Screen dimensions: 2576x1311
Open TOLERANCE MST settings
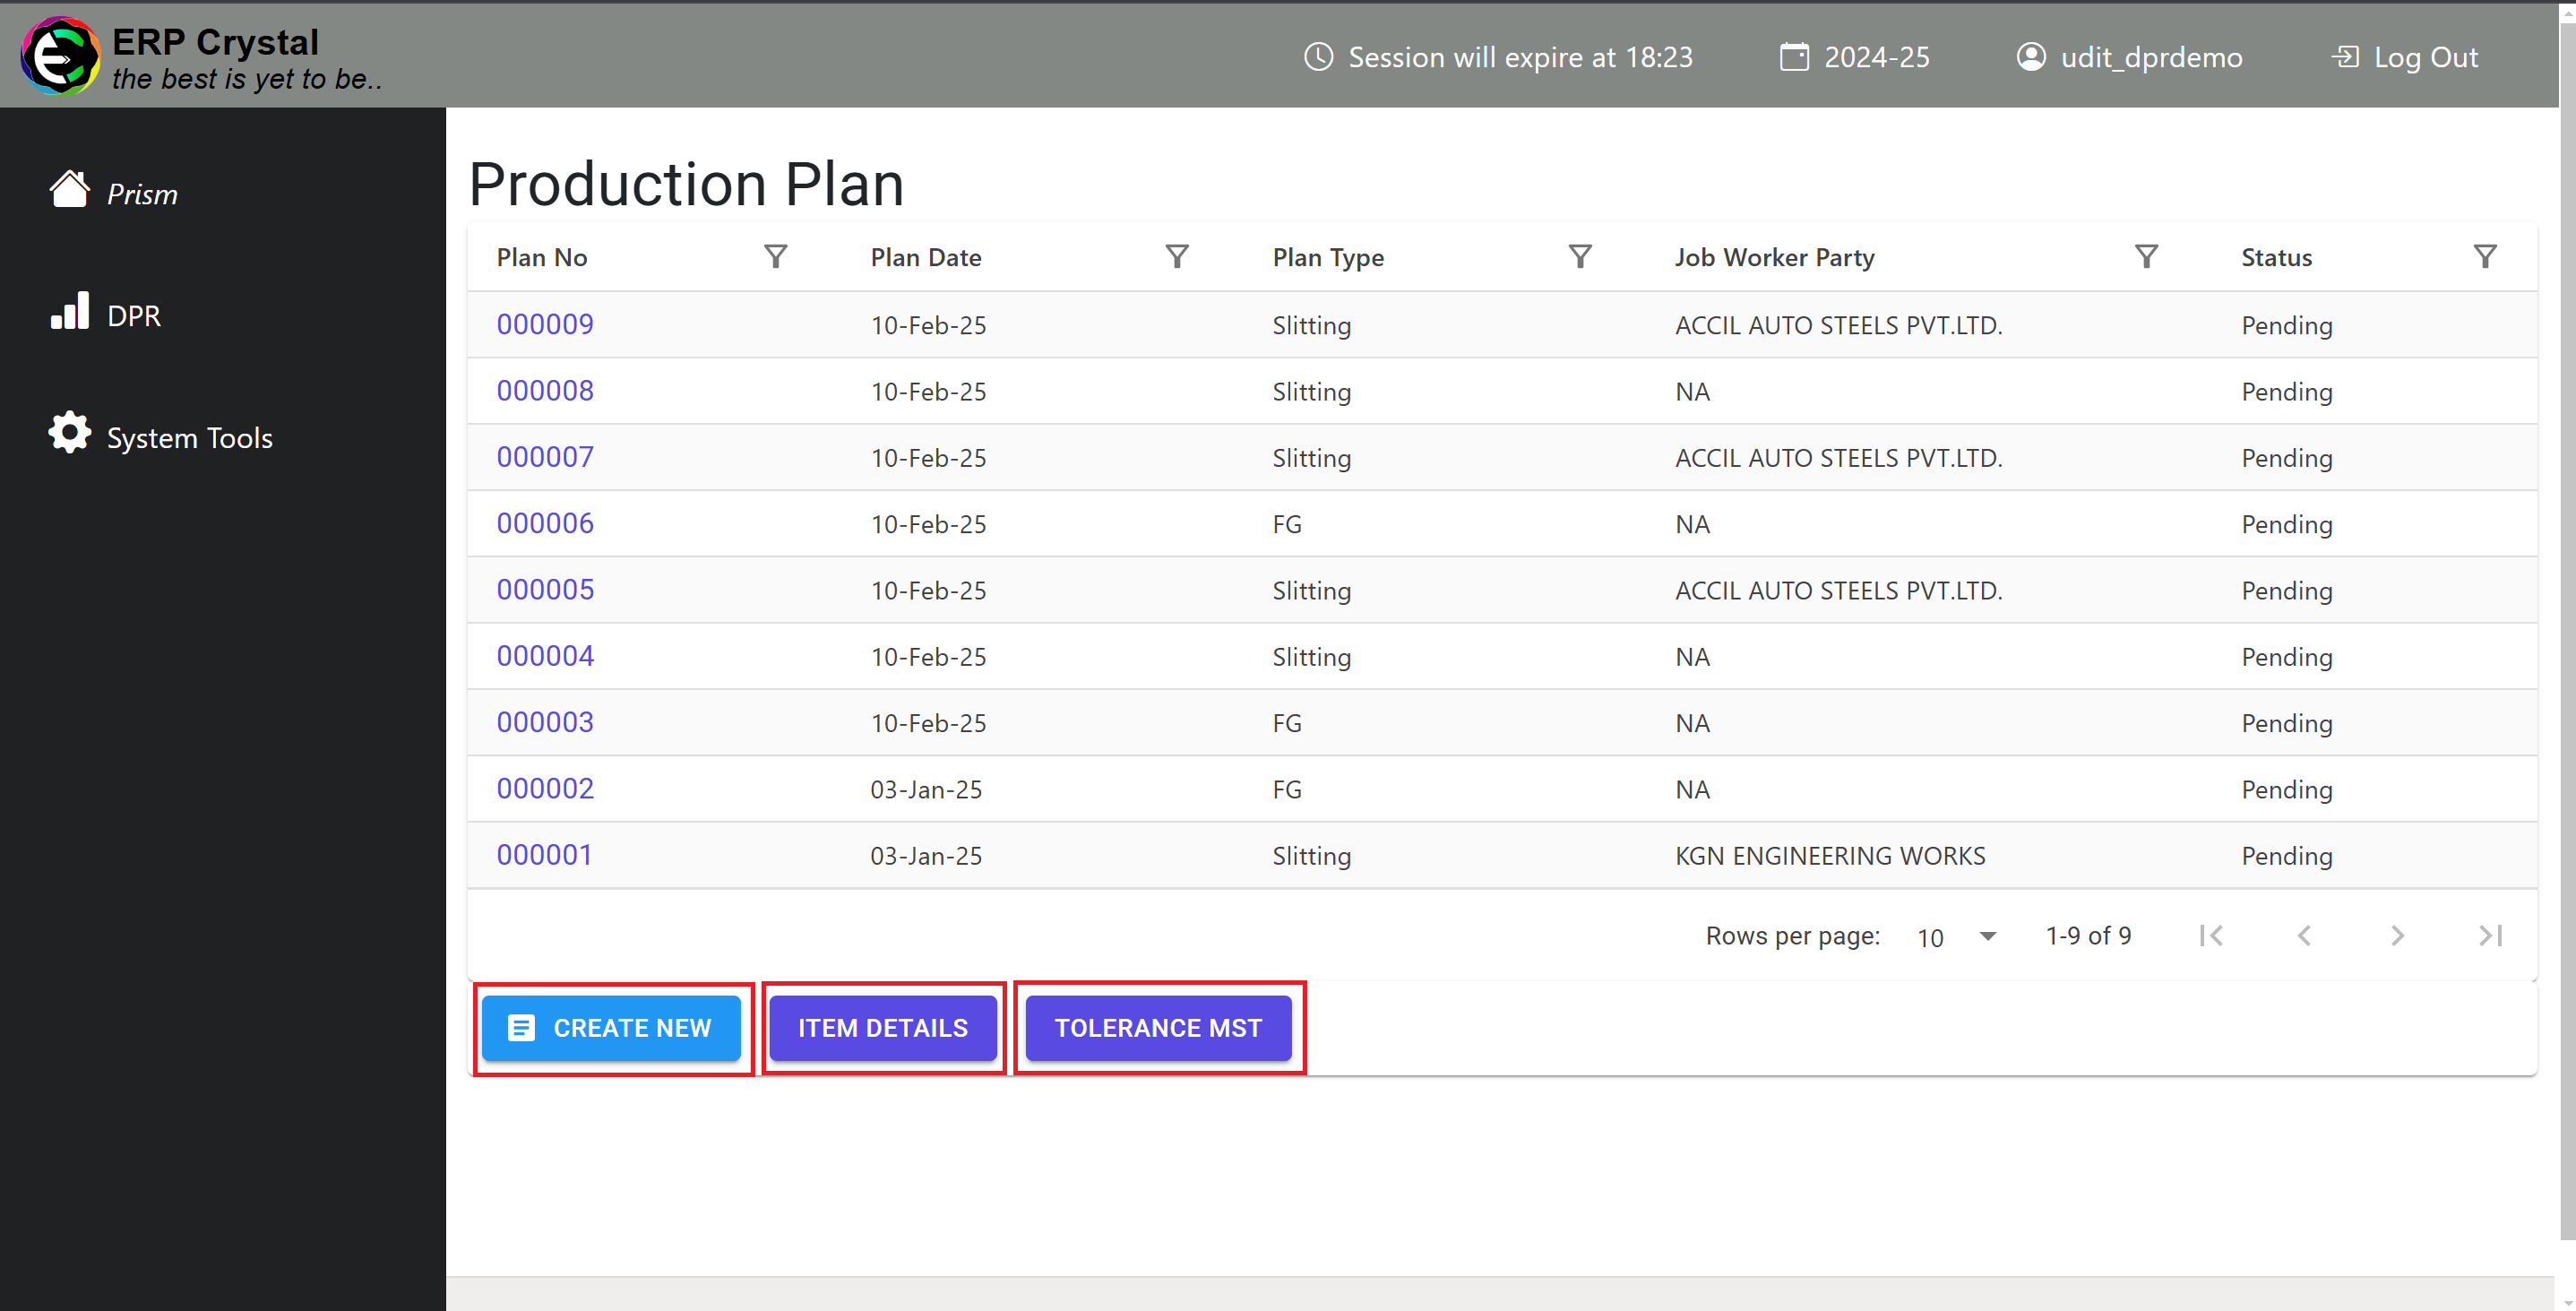click(1160, 1029)
